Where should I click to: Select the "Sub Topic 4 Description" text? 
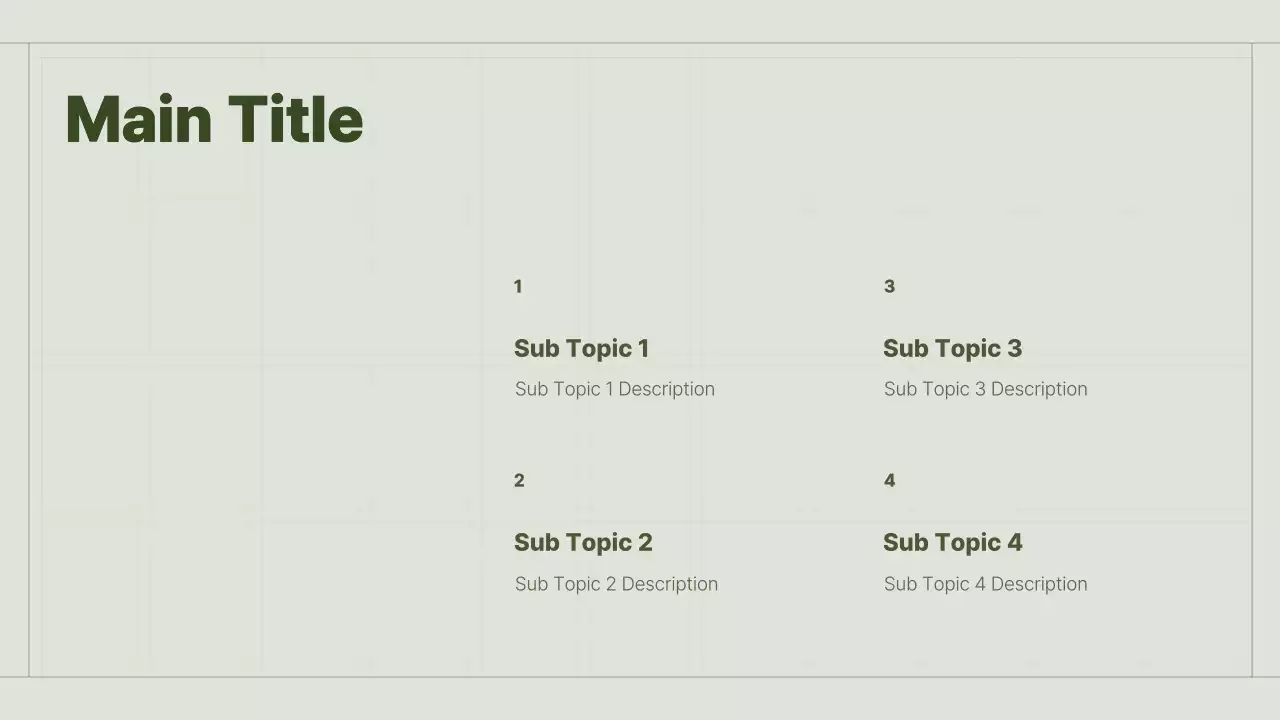[985, 584]
